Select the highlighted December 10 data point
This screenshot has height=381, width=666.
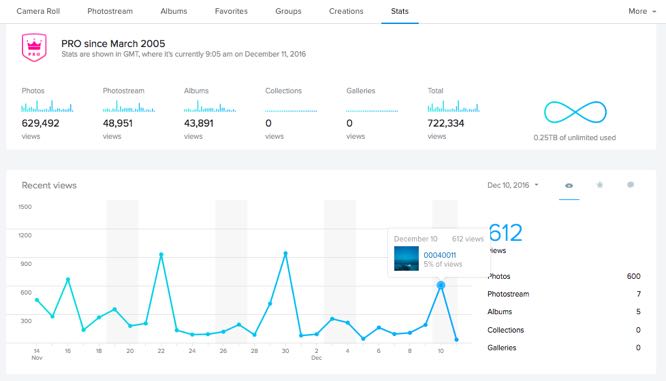pos(440,285)
